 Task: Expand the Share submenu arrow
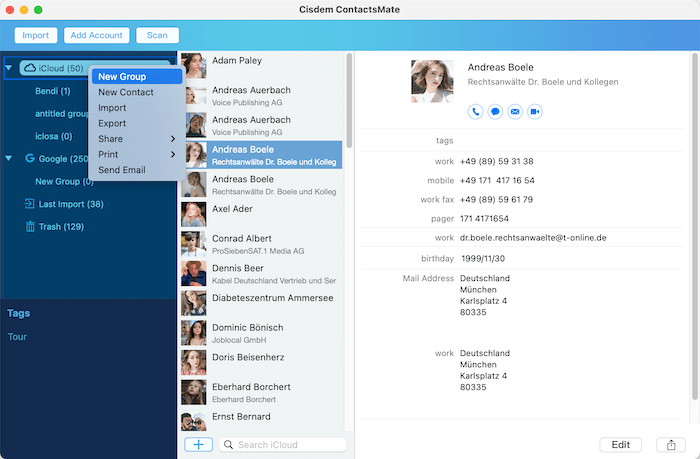(x=173, y=139)
